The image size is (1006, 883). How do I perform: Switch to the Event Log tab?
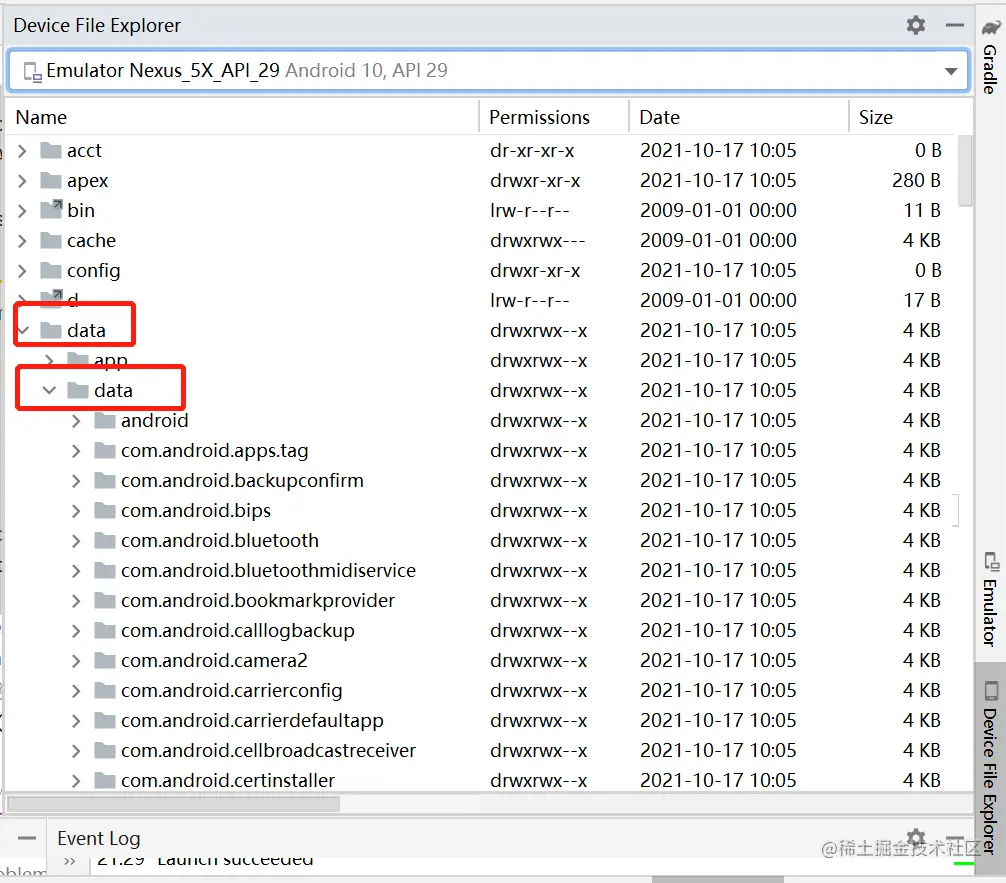98,838
